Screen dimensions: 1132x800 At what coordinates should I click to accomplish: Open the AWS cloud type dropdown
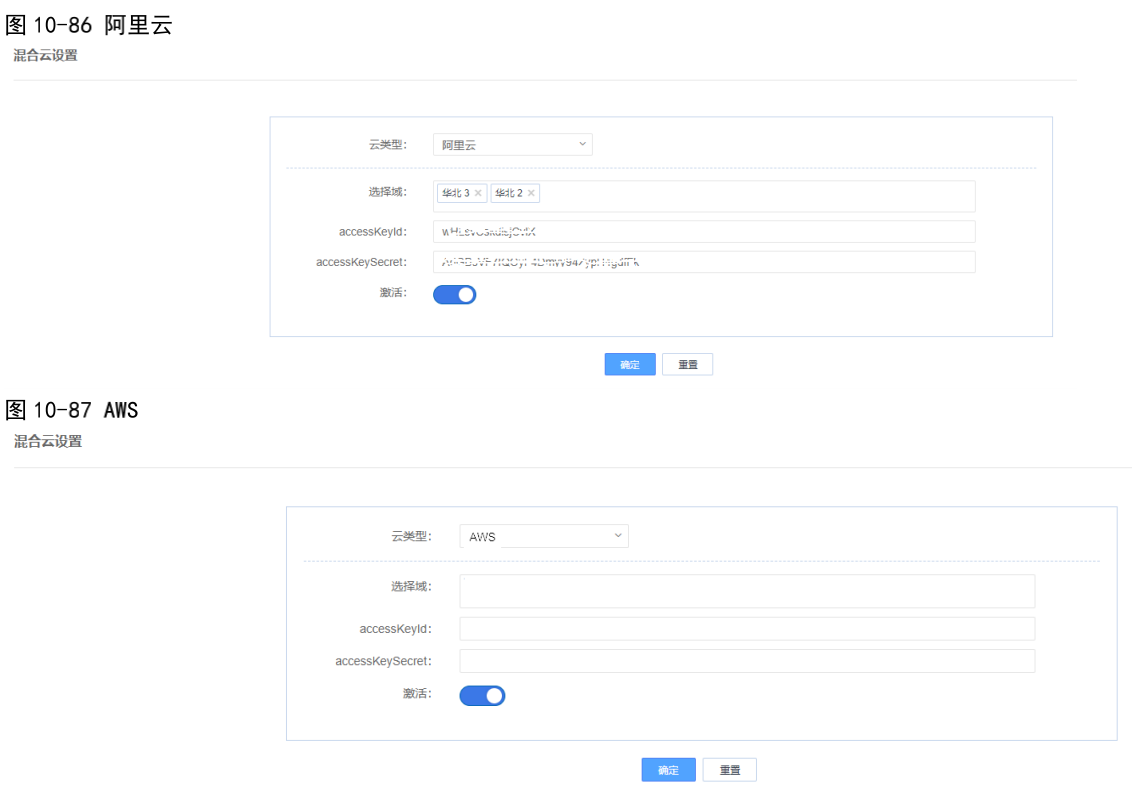[544, 536]
